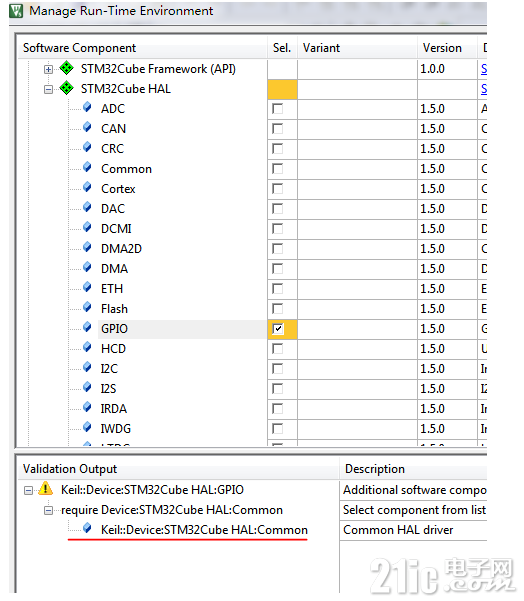
Task: Click the blue component icon beside DCMI
Action: [87, 227]
